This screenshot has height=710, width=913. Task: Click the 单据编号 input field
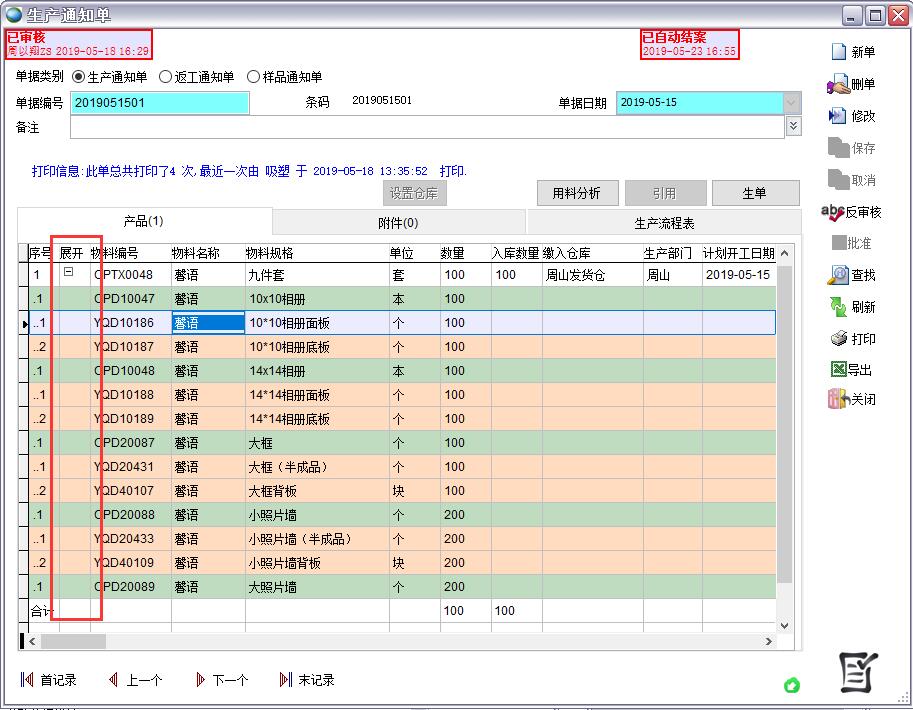(x=160, y=103)
